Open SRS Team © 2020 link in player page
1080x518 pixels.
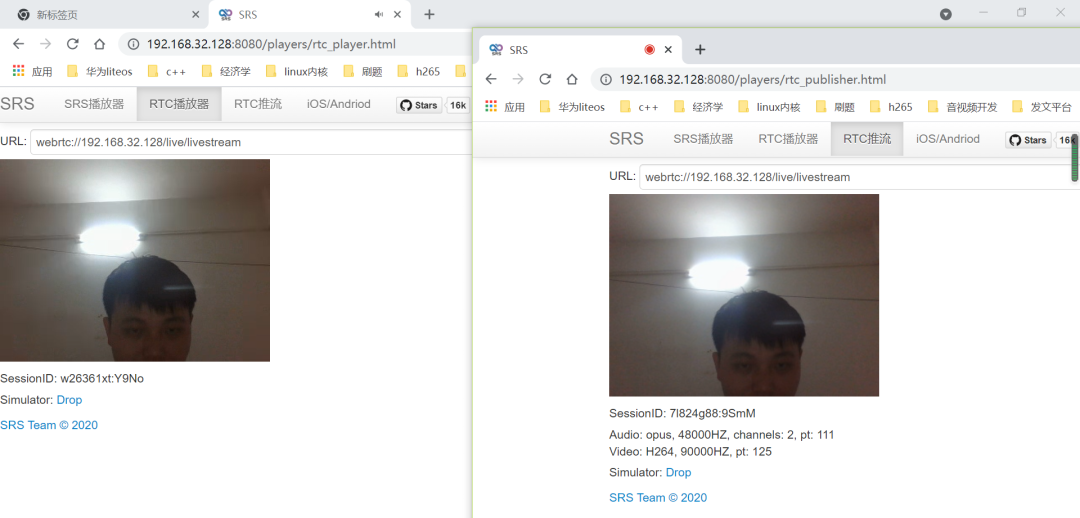point(49,425)
